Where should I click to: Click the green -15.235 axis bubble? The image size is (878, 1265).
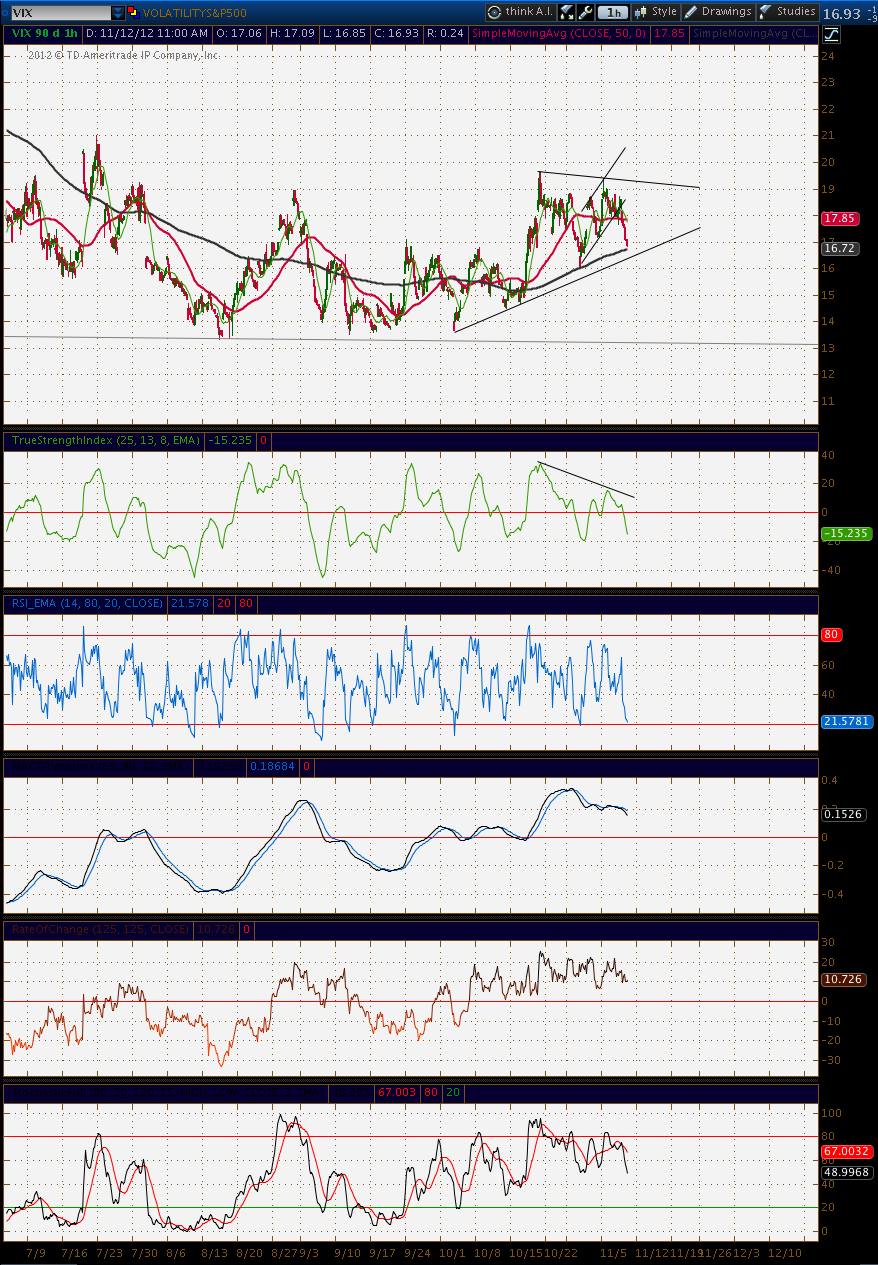[x=846, y=534]
